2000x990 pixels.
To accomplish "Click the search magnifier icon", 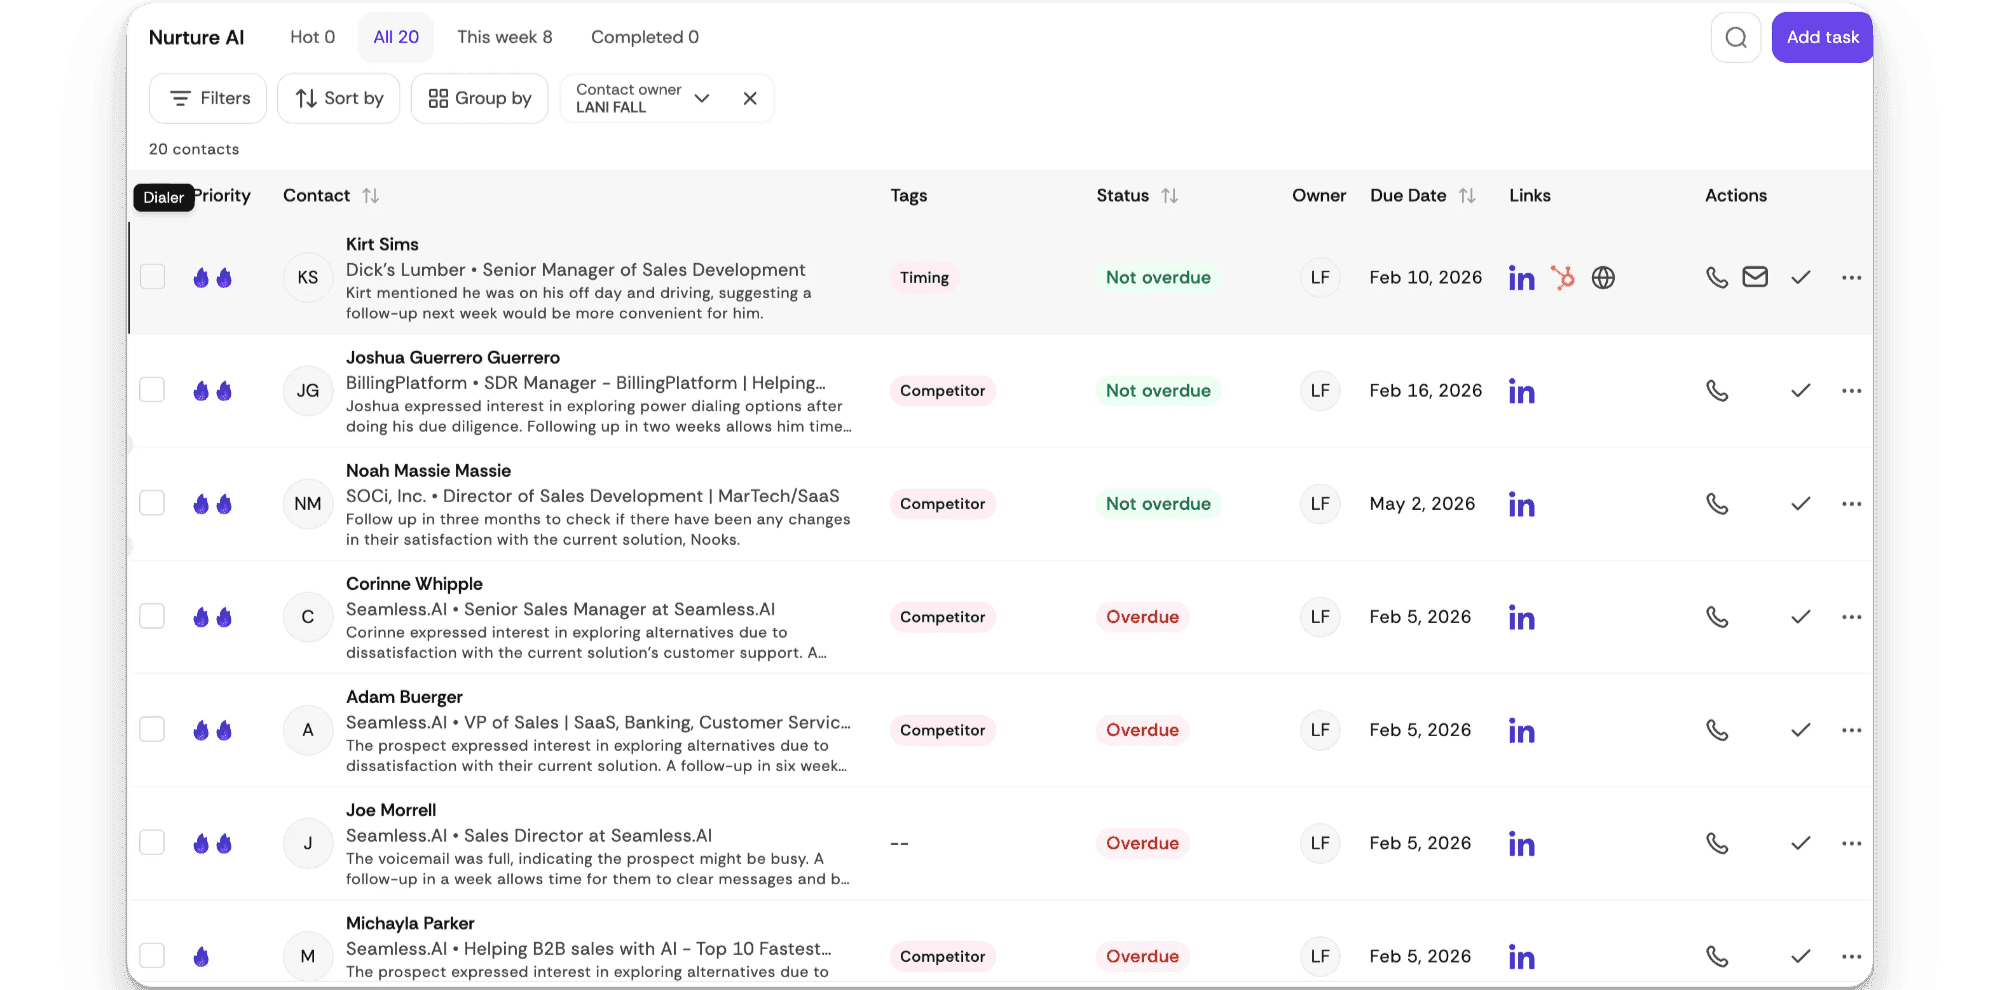I will 1736,37.
